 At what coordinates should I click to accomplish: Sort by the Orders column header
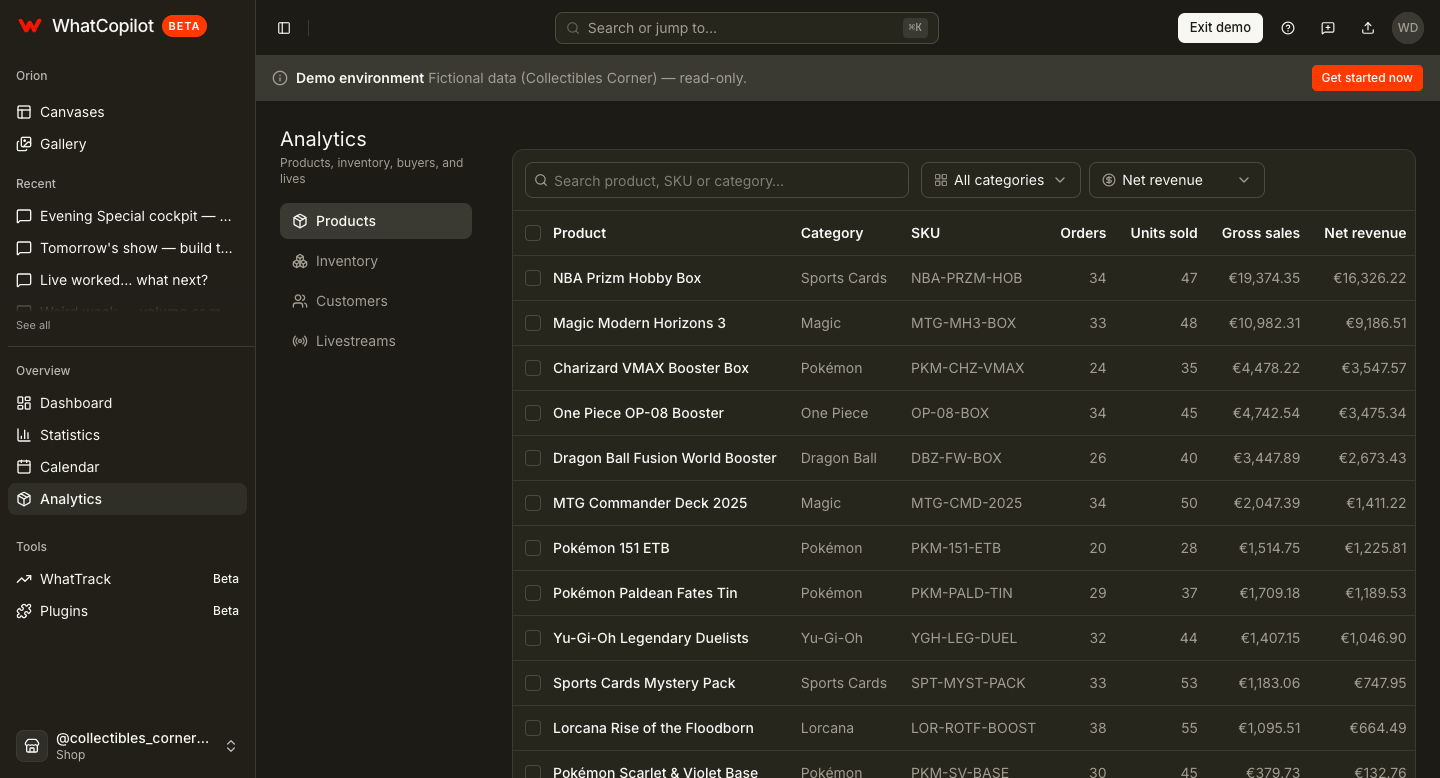1083,233
